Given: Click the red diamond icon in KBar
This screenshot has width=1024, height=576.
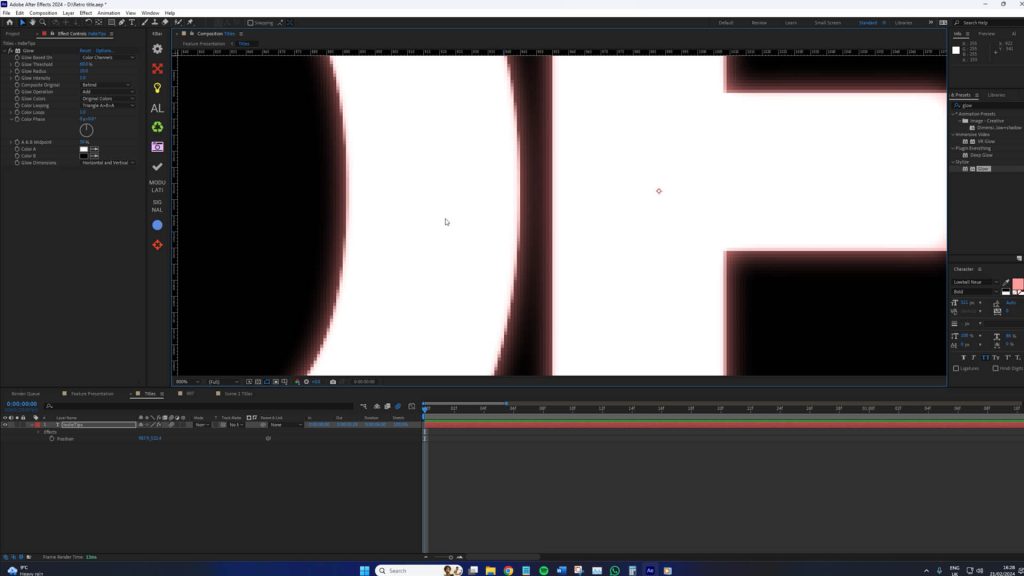Looking at the screenshot, I should (157, 245).
